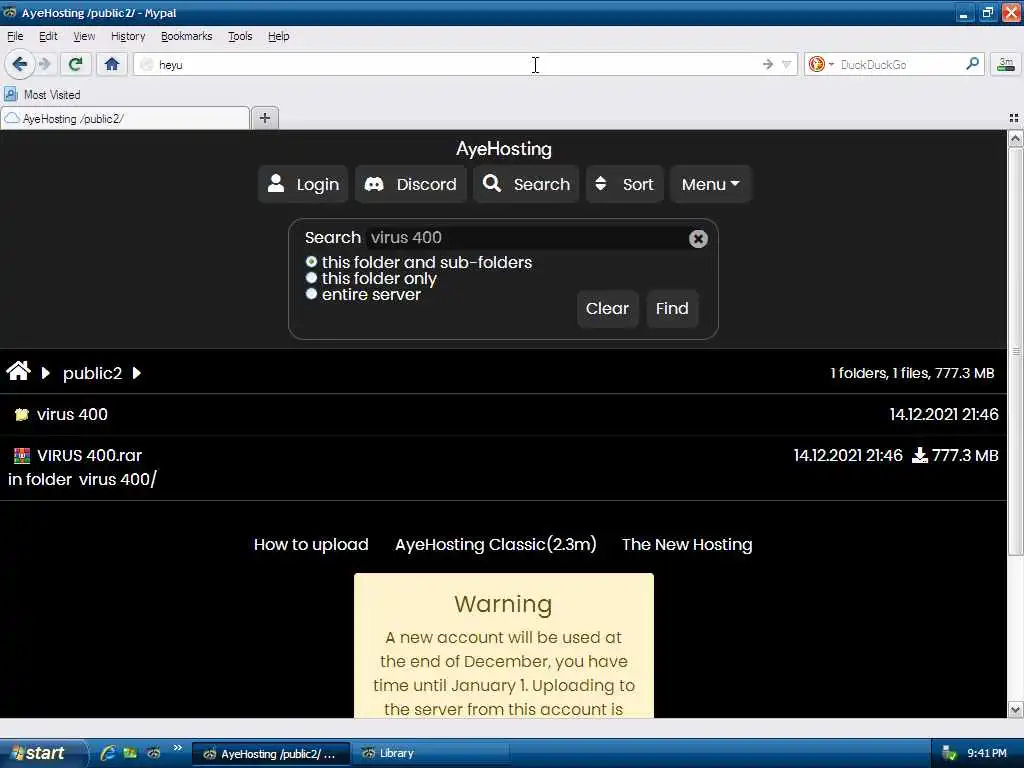Click the Sort button

(x=625, y=184)
